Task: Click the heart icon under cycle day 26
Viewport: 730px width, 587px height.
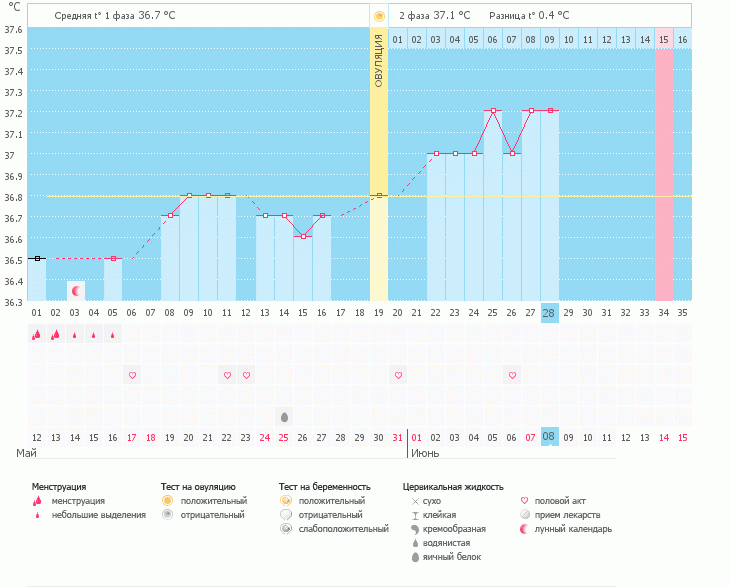Action: (512, 375)
